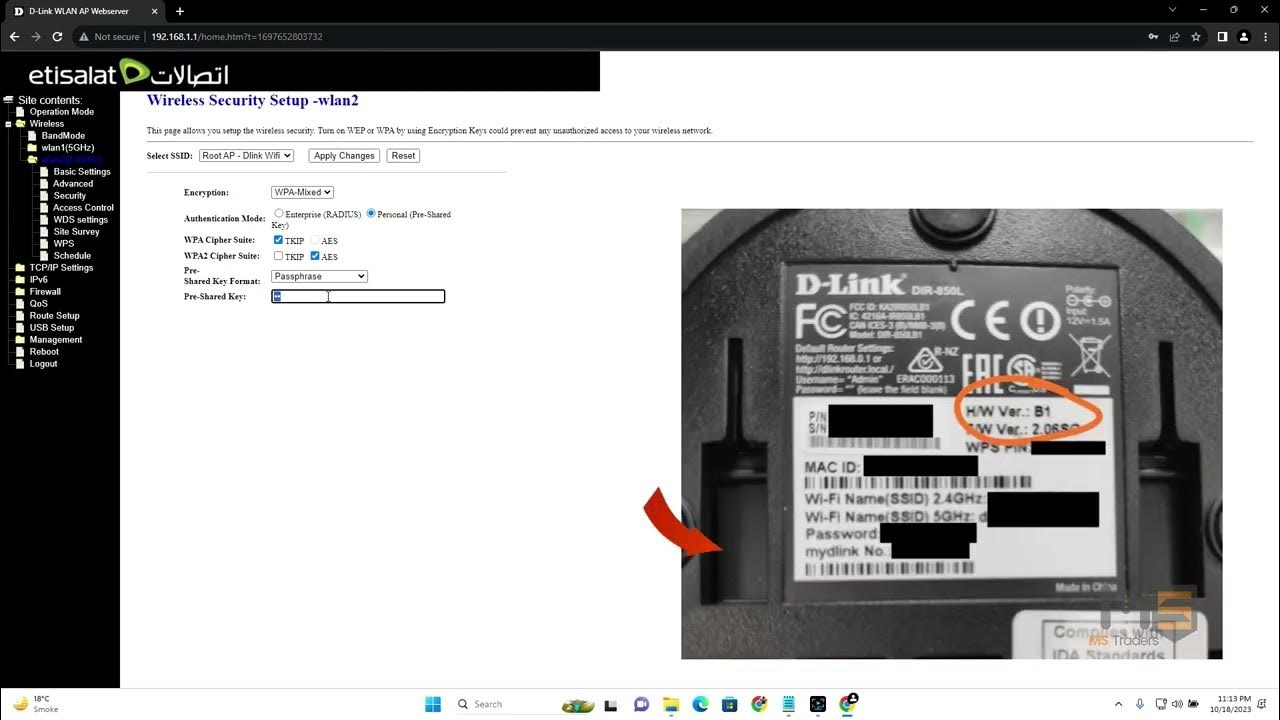Screen dimensions: 1280x720
Task: Open the Encryption WPA-Mixed dropdown
Action: coord(302,192)
